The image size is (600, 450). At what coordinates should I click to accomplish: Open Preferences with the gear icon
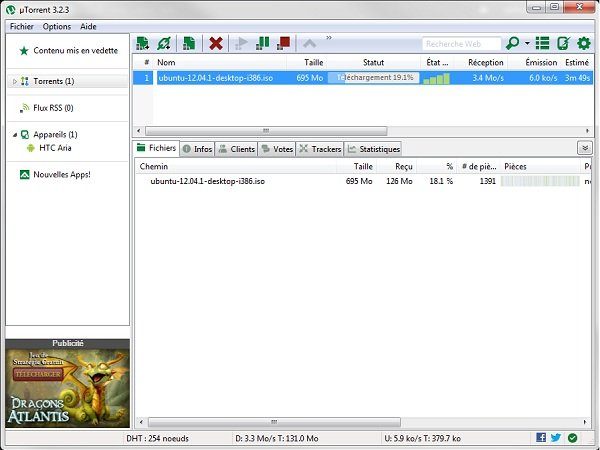click(584, 43)
